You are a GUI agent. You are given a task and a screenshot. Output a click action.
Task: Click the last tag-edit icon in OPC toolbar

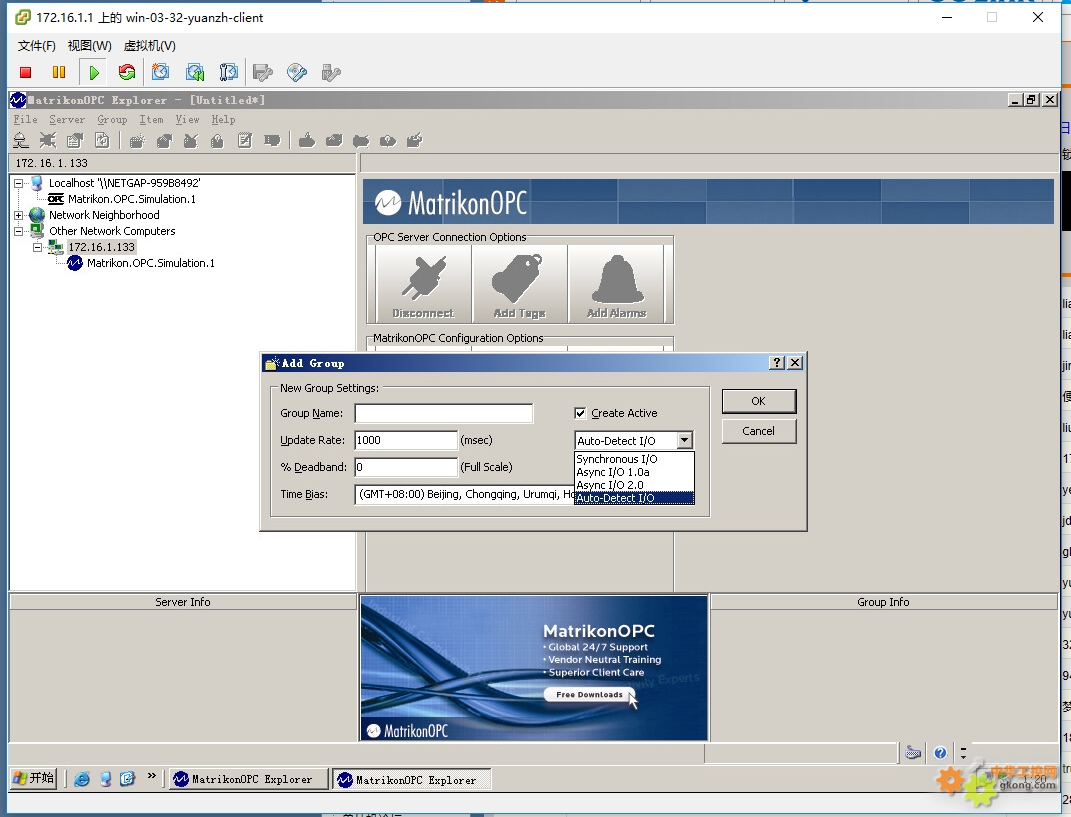[415, 141]
